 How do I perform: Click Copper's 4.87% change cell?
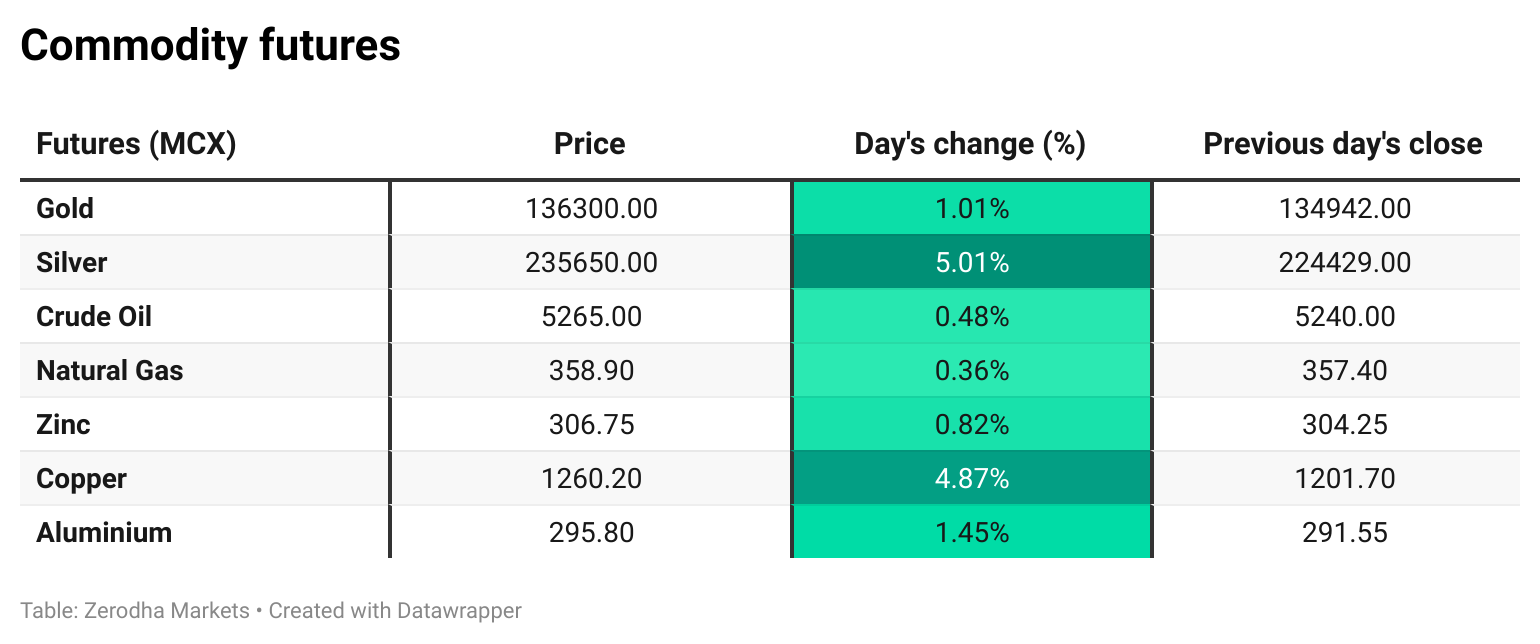(971, 479)
